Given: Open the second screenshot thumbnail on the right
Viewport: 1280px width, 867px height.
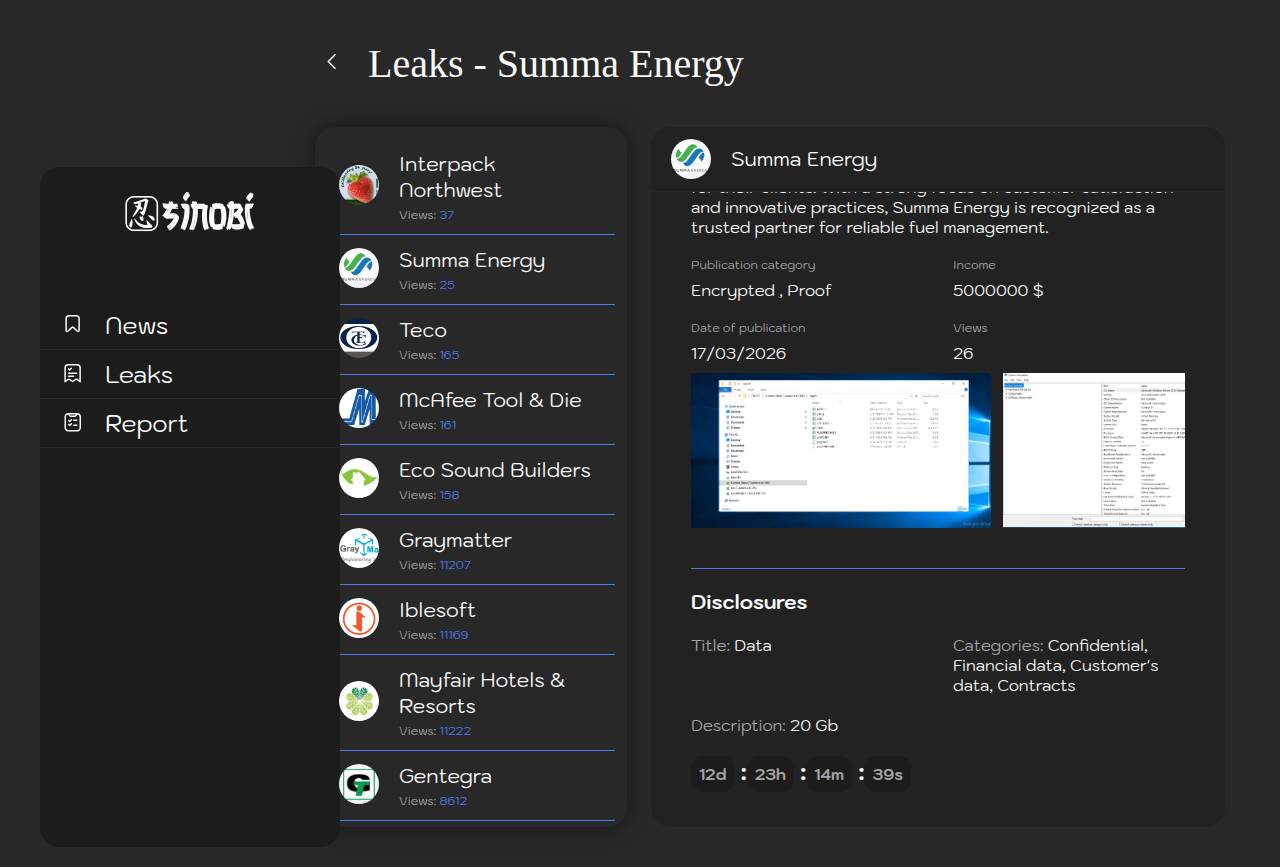Looking at the screenshot, I should tap(1093, 450).
